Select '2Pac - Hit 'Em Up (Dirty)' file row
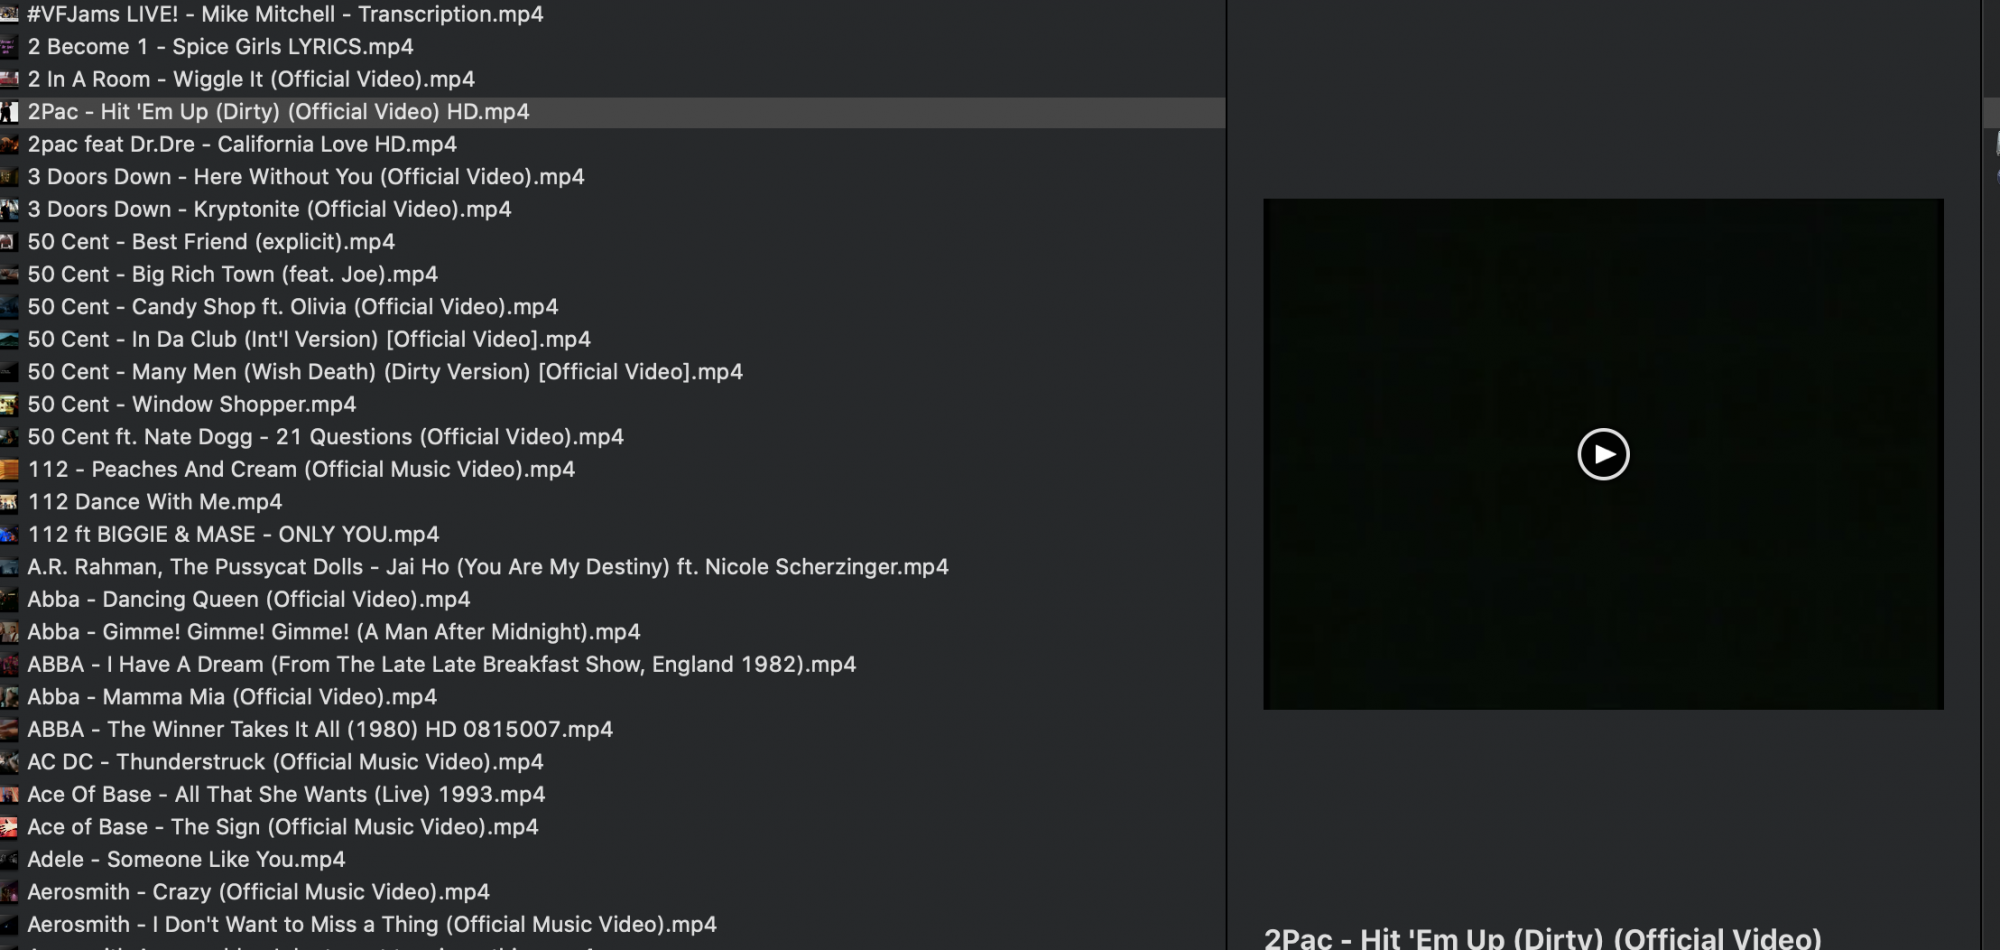The image size is (2000, 950). coord(612,112)
